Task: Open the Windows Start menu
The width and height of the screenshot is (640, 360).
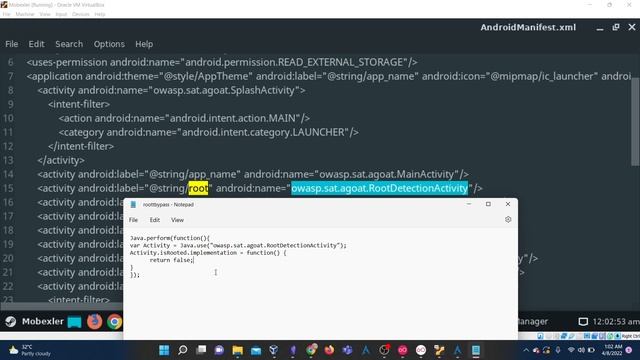Action: [164, 350]
